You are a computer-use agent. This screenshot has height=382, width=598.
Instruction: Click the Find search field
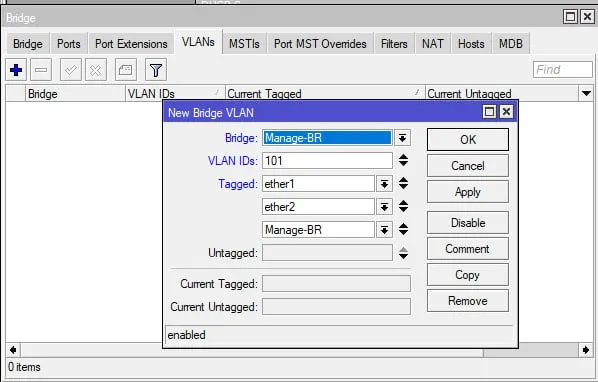(563, 69)
